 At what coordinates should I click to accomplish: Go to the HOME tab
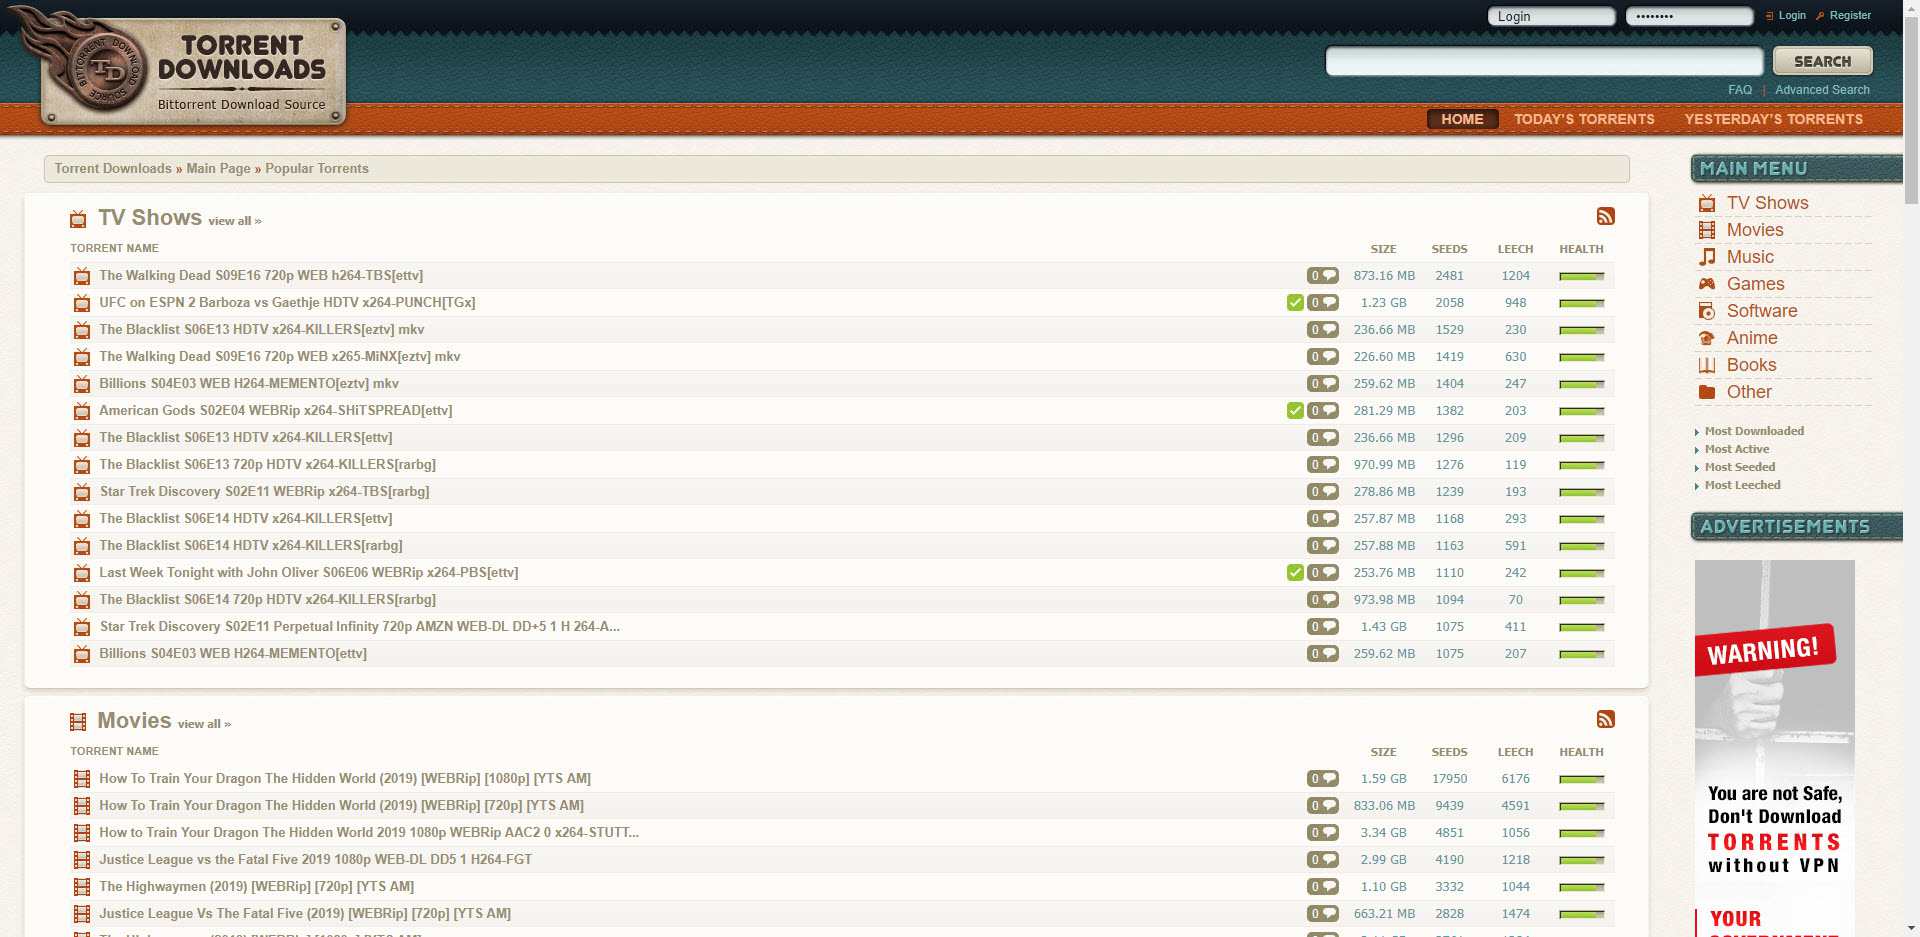tap(1462, 119)
